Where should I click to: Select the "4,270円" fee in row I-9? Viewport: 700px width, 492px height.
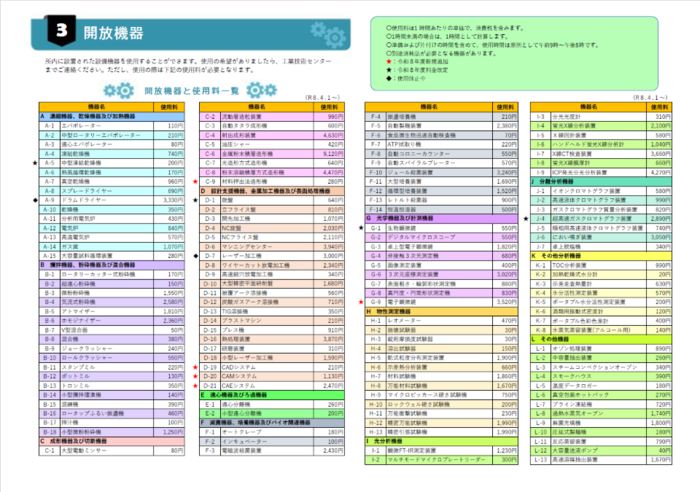click(x=659, y=172)
